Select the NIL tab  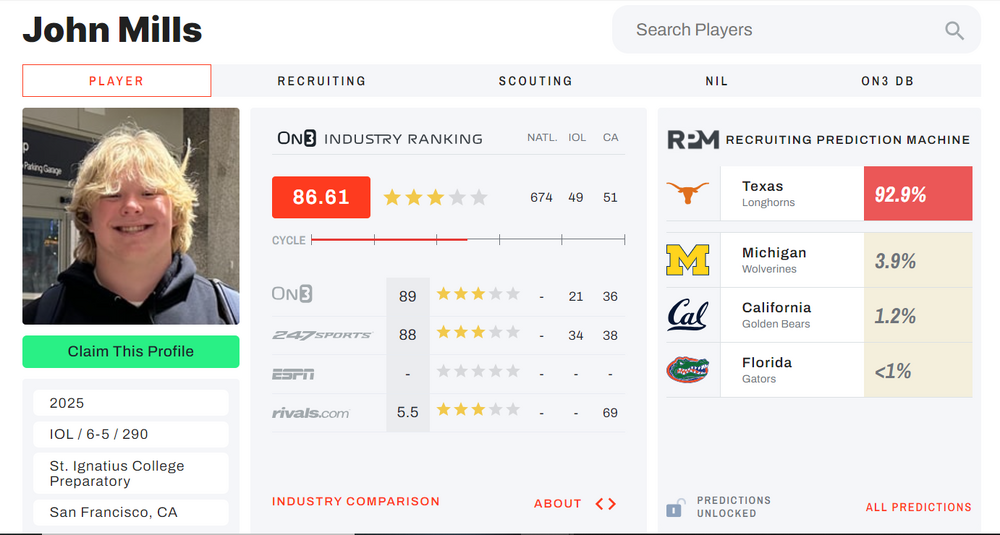pos(716,81)
